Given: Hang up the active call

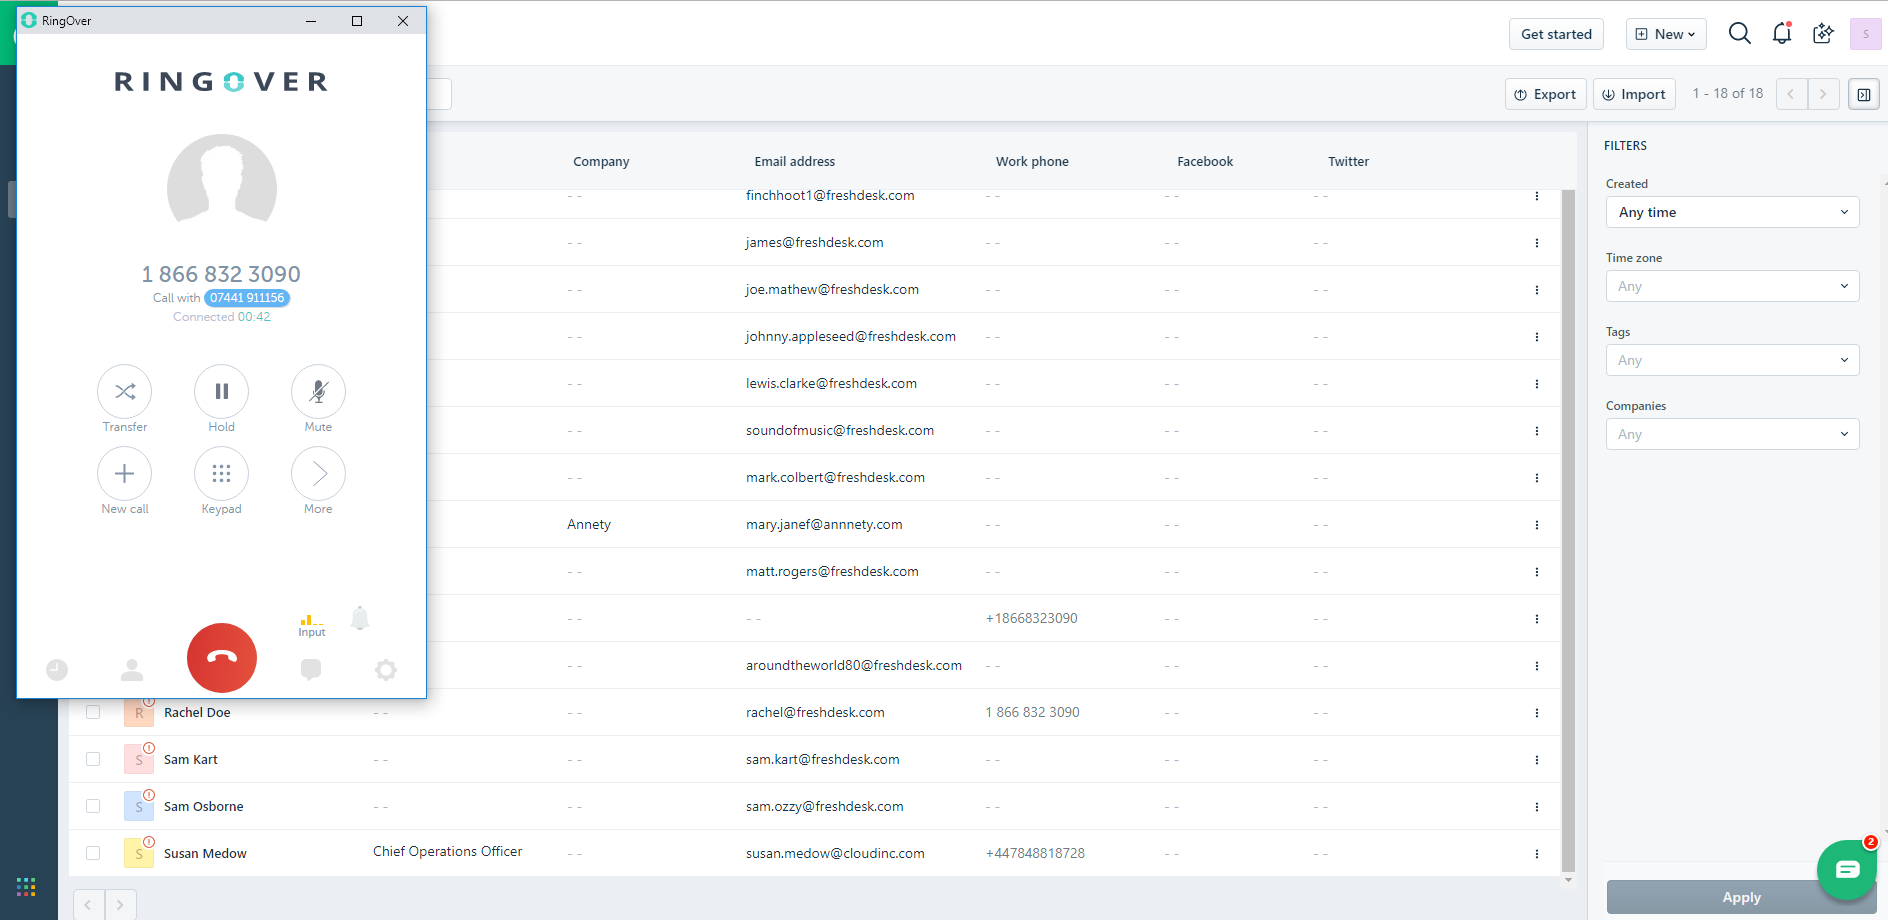Looking at the screenshot, I should pos(221,658).
